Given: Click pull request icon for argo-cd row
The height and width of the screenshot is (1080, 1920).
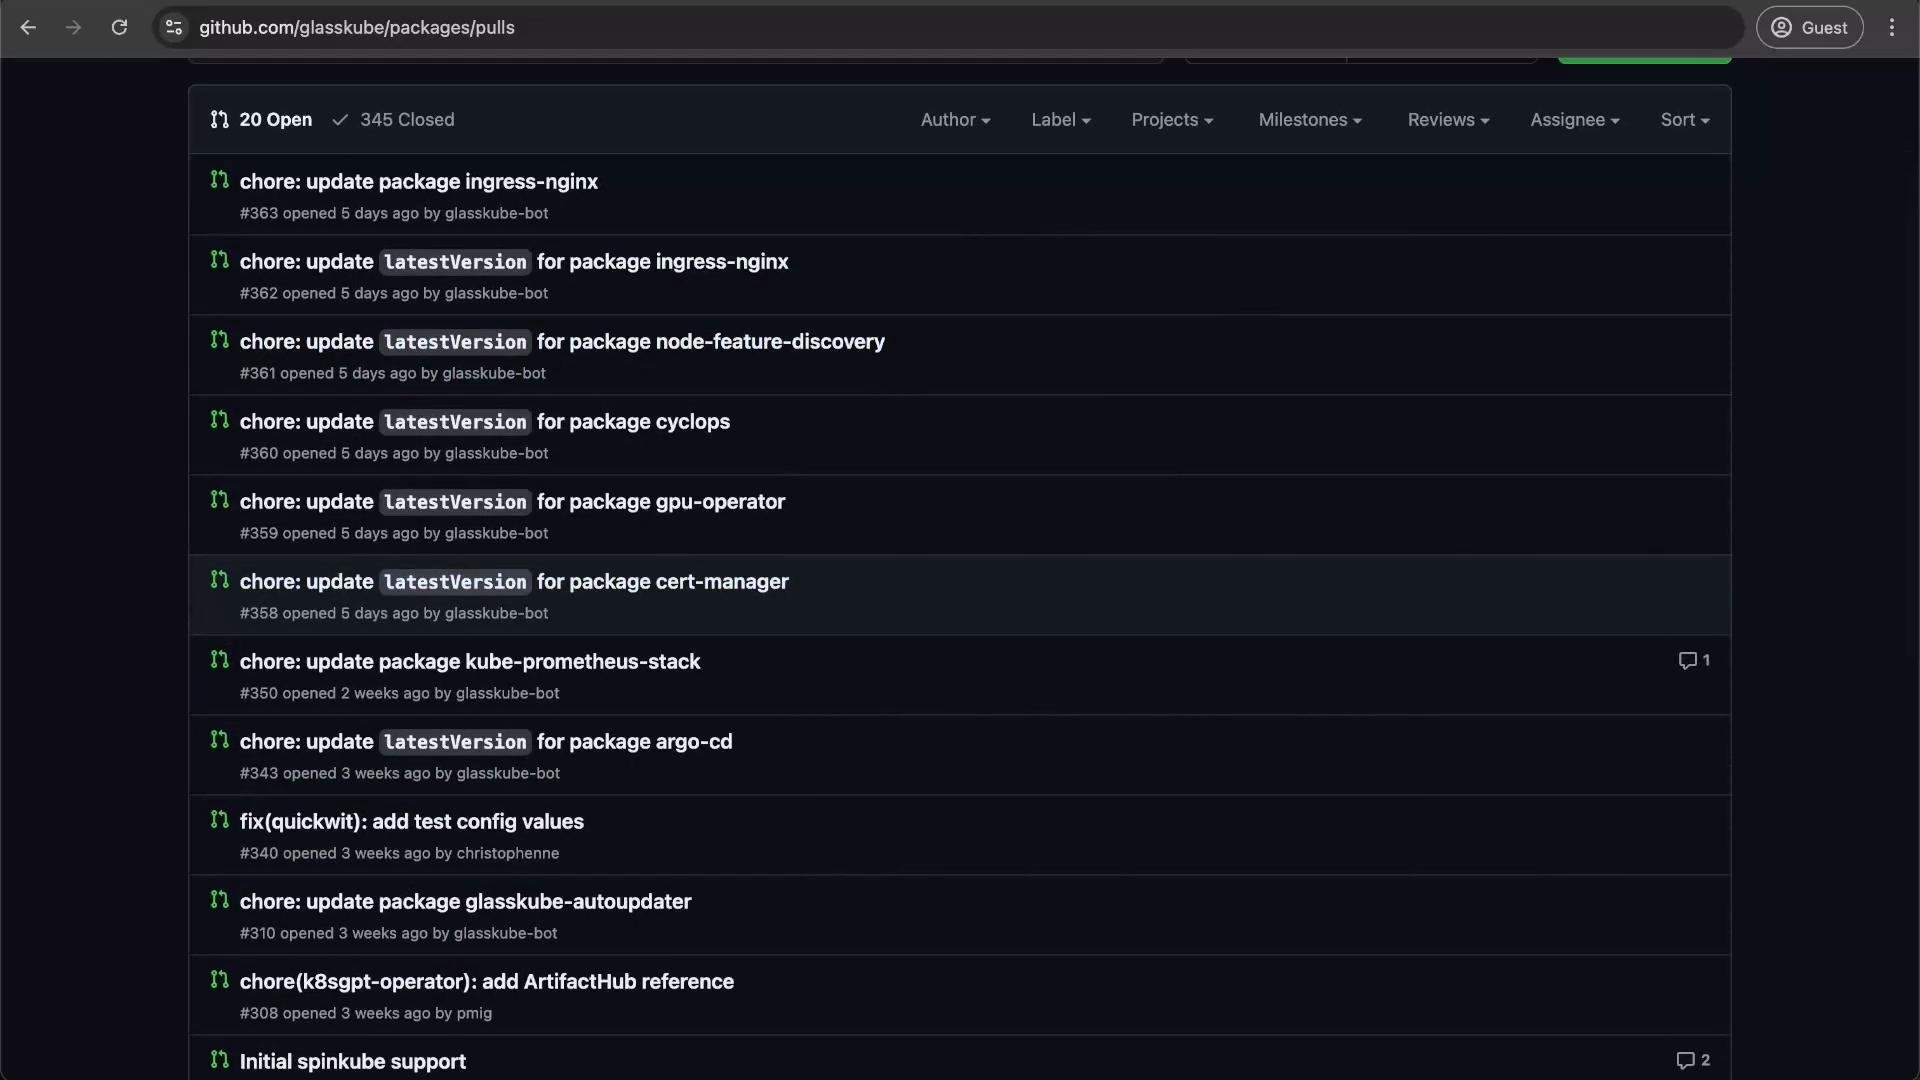Looking at the screenshot, I should (x=220, y=740).
